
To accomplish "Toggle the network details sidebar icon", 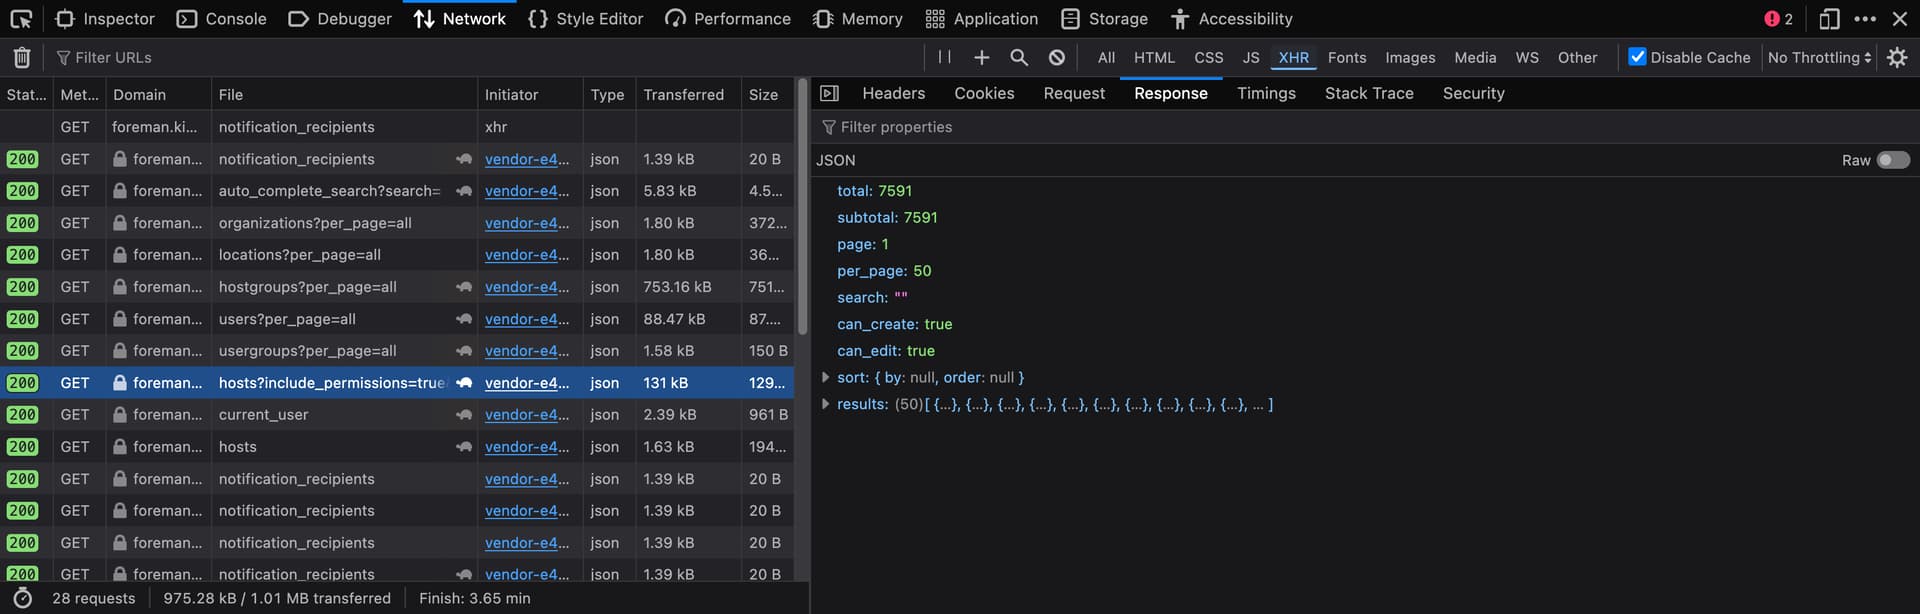I will pos(829,93).
